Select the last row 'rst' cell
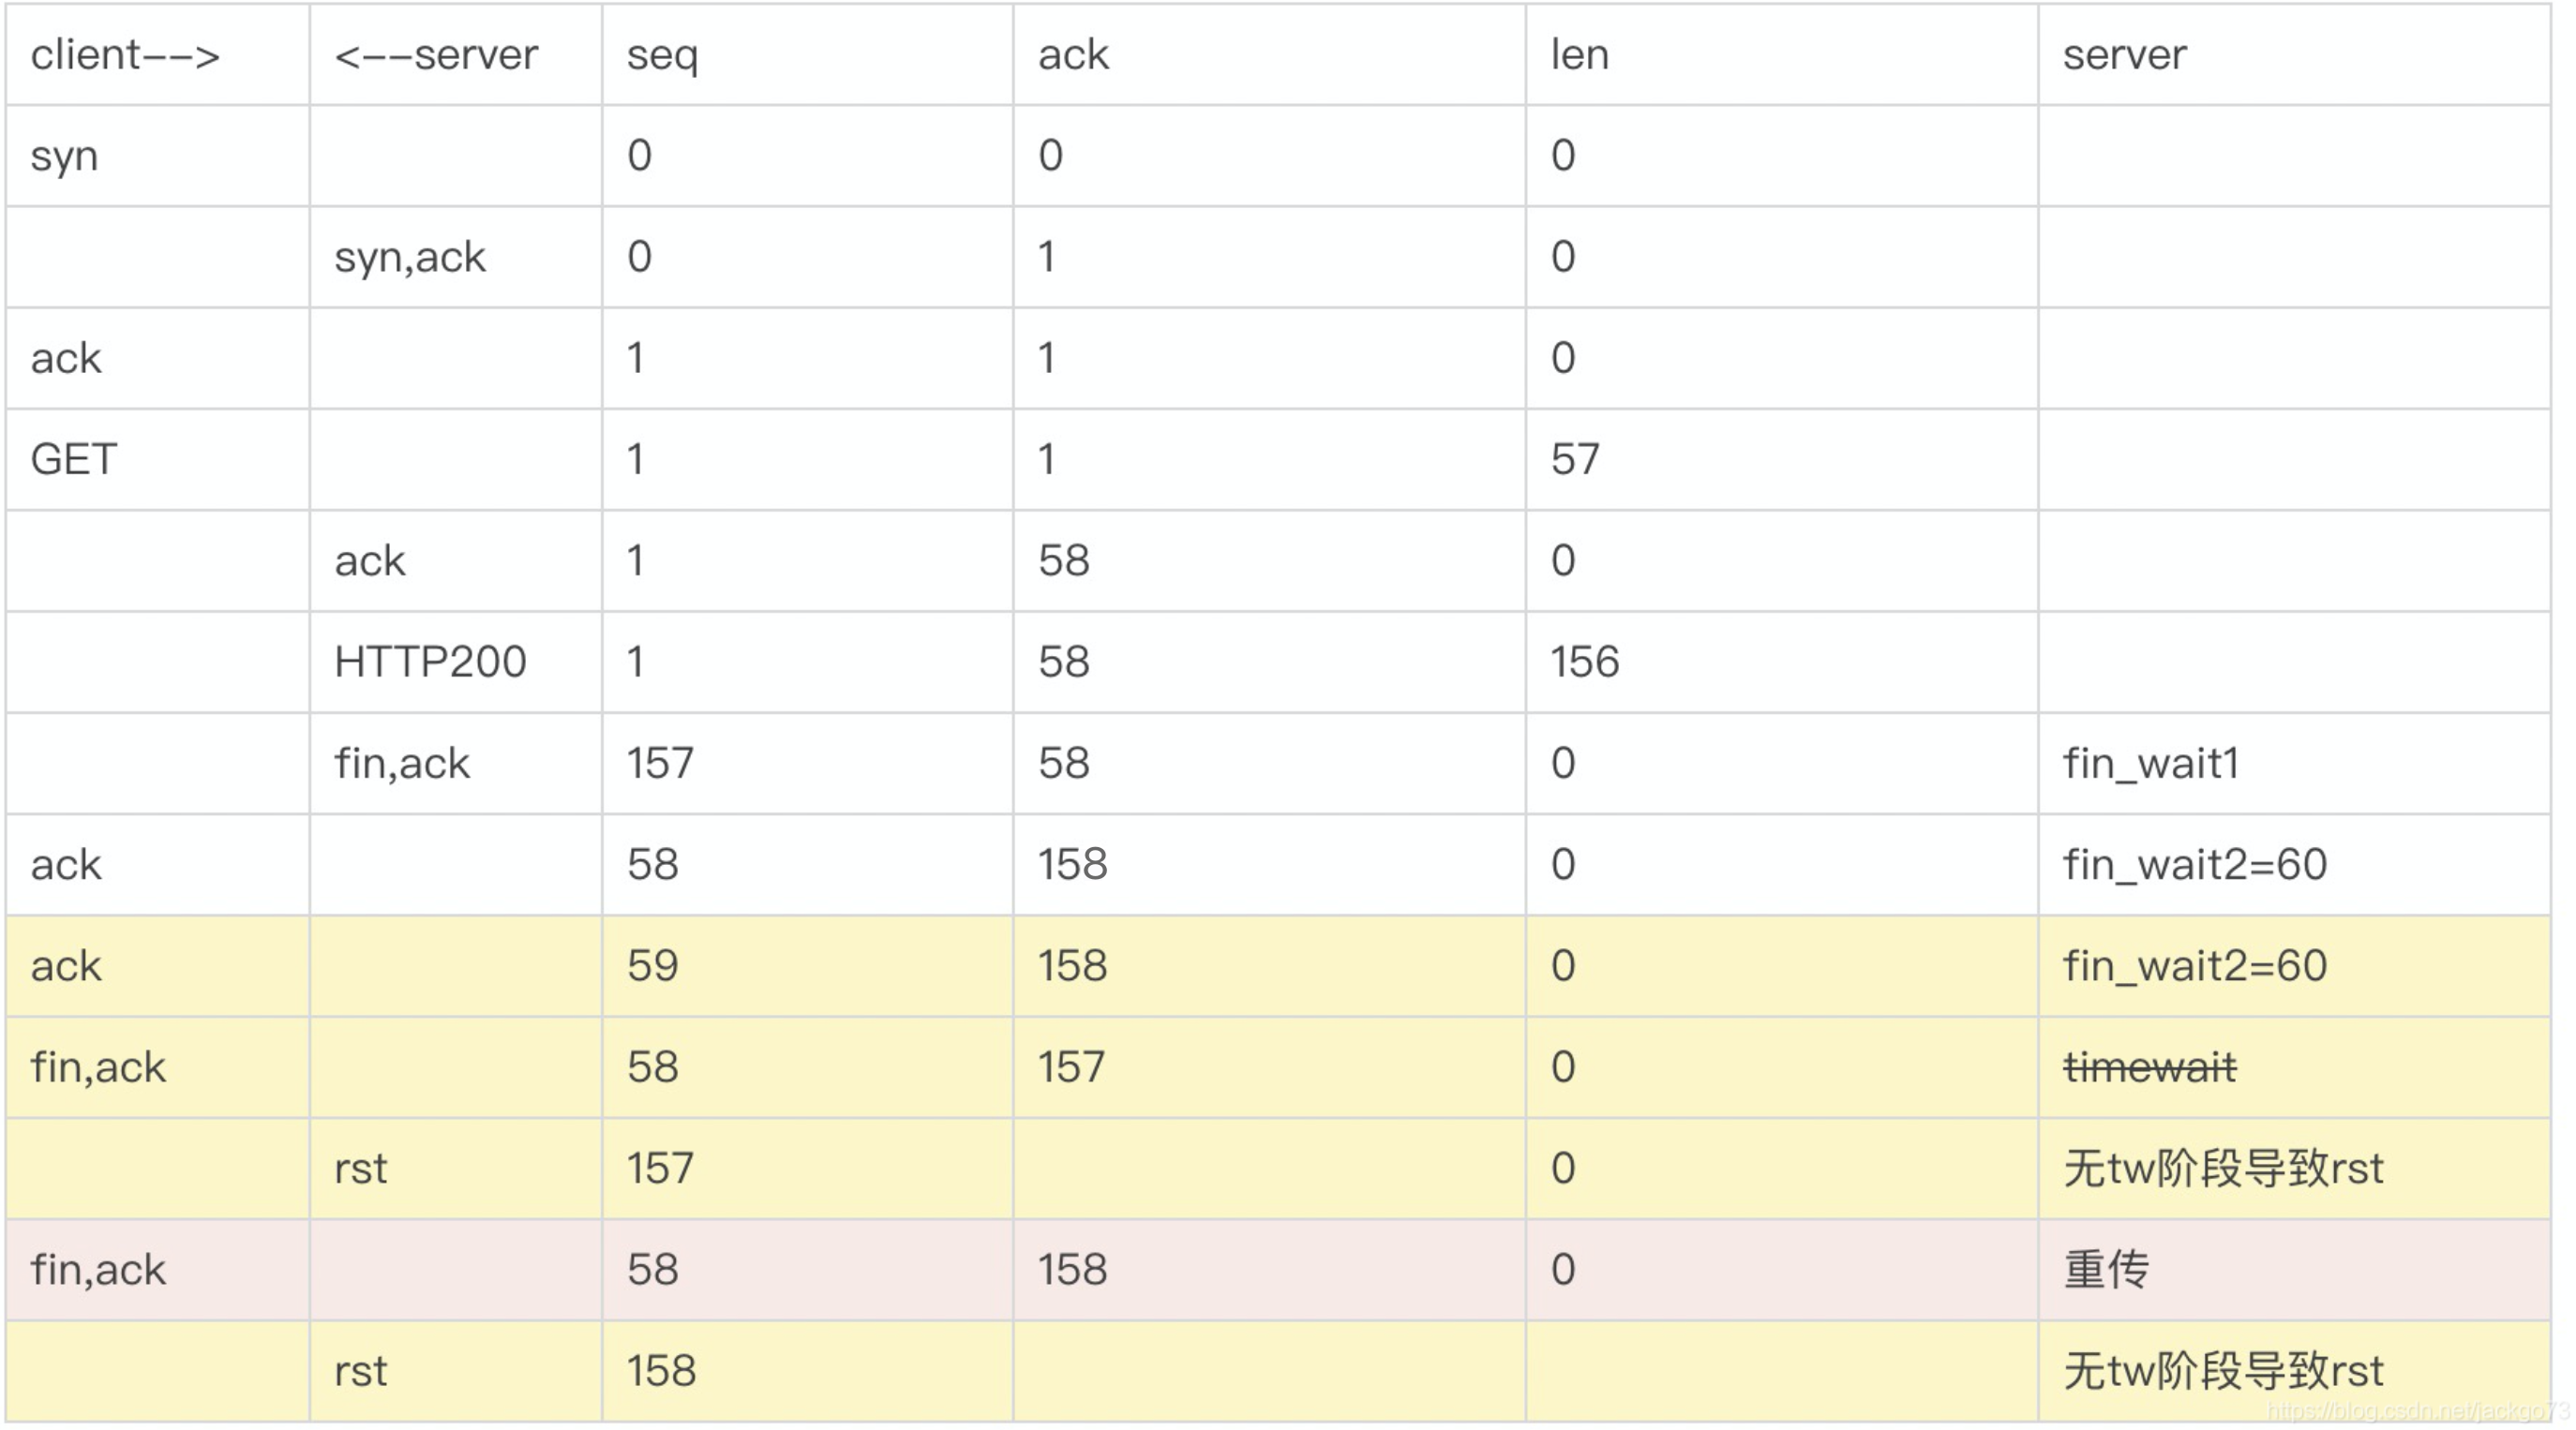 click(x=360, y=1371)
